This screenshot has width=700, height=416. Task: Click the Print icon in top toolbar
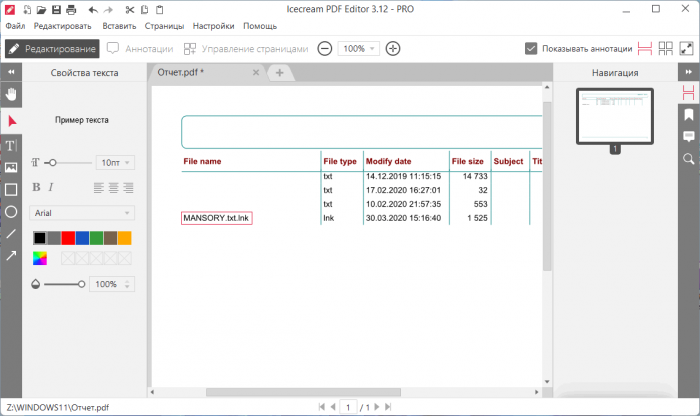tap(70, 9)
